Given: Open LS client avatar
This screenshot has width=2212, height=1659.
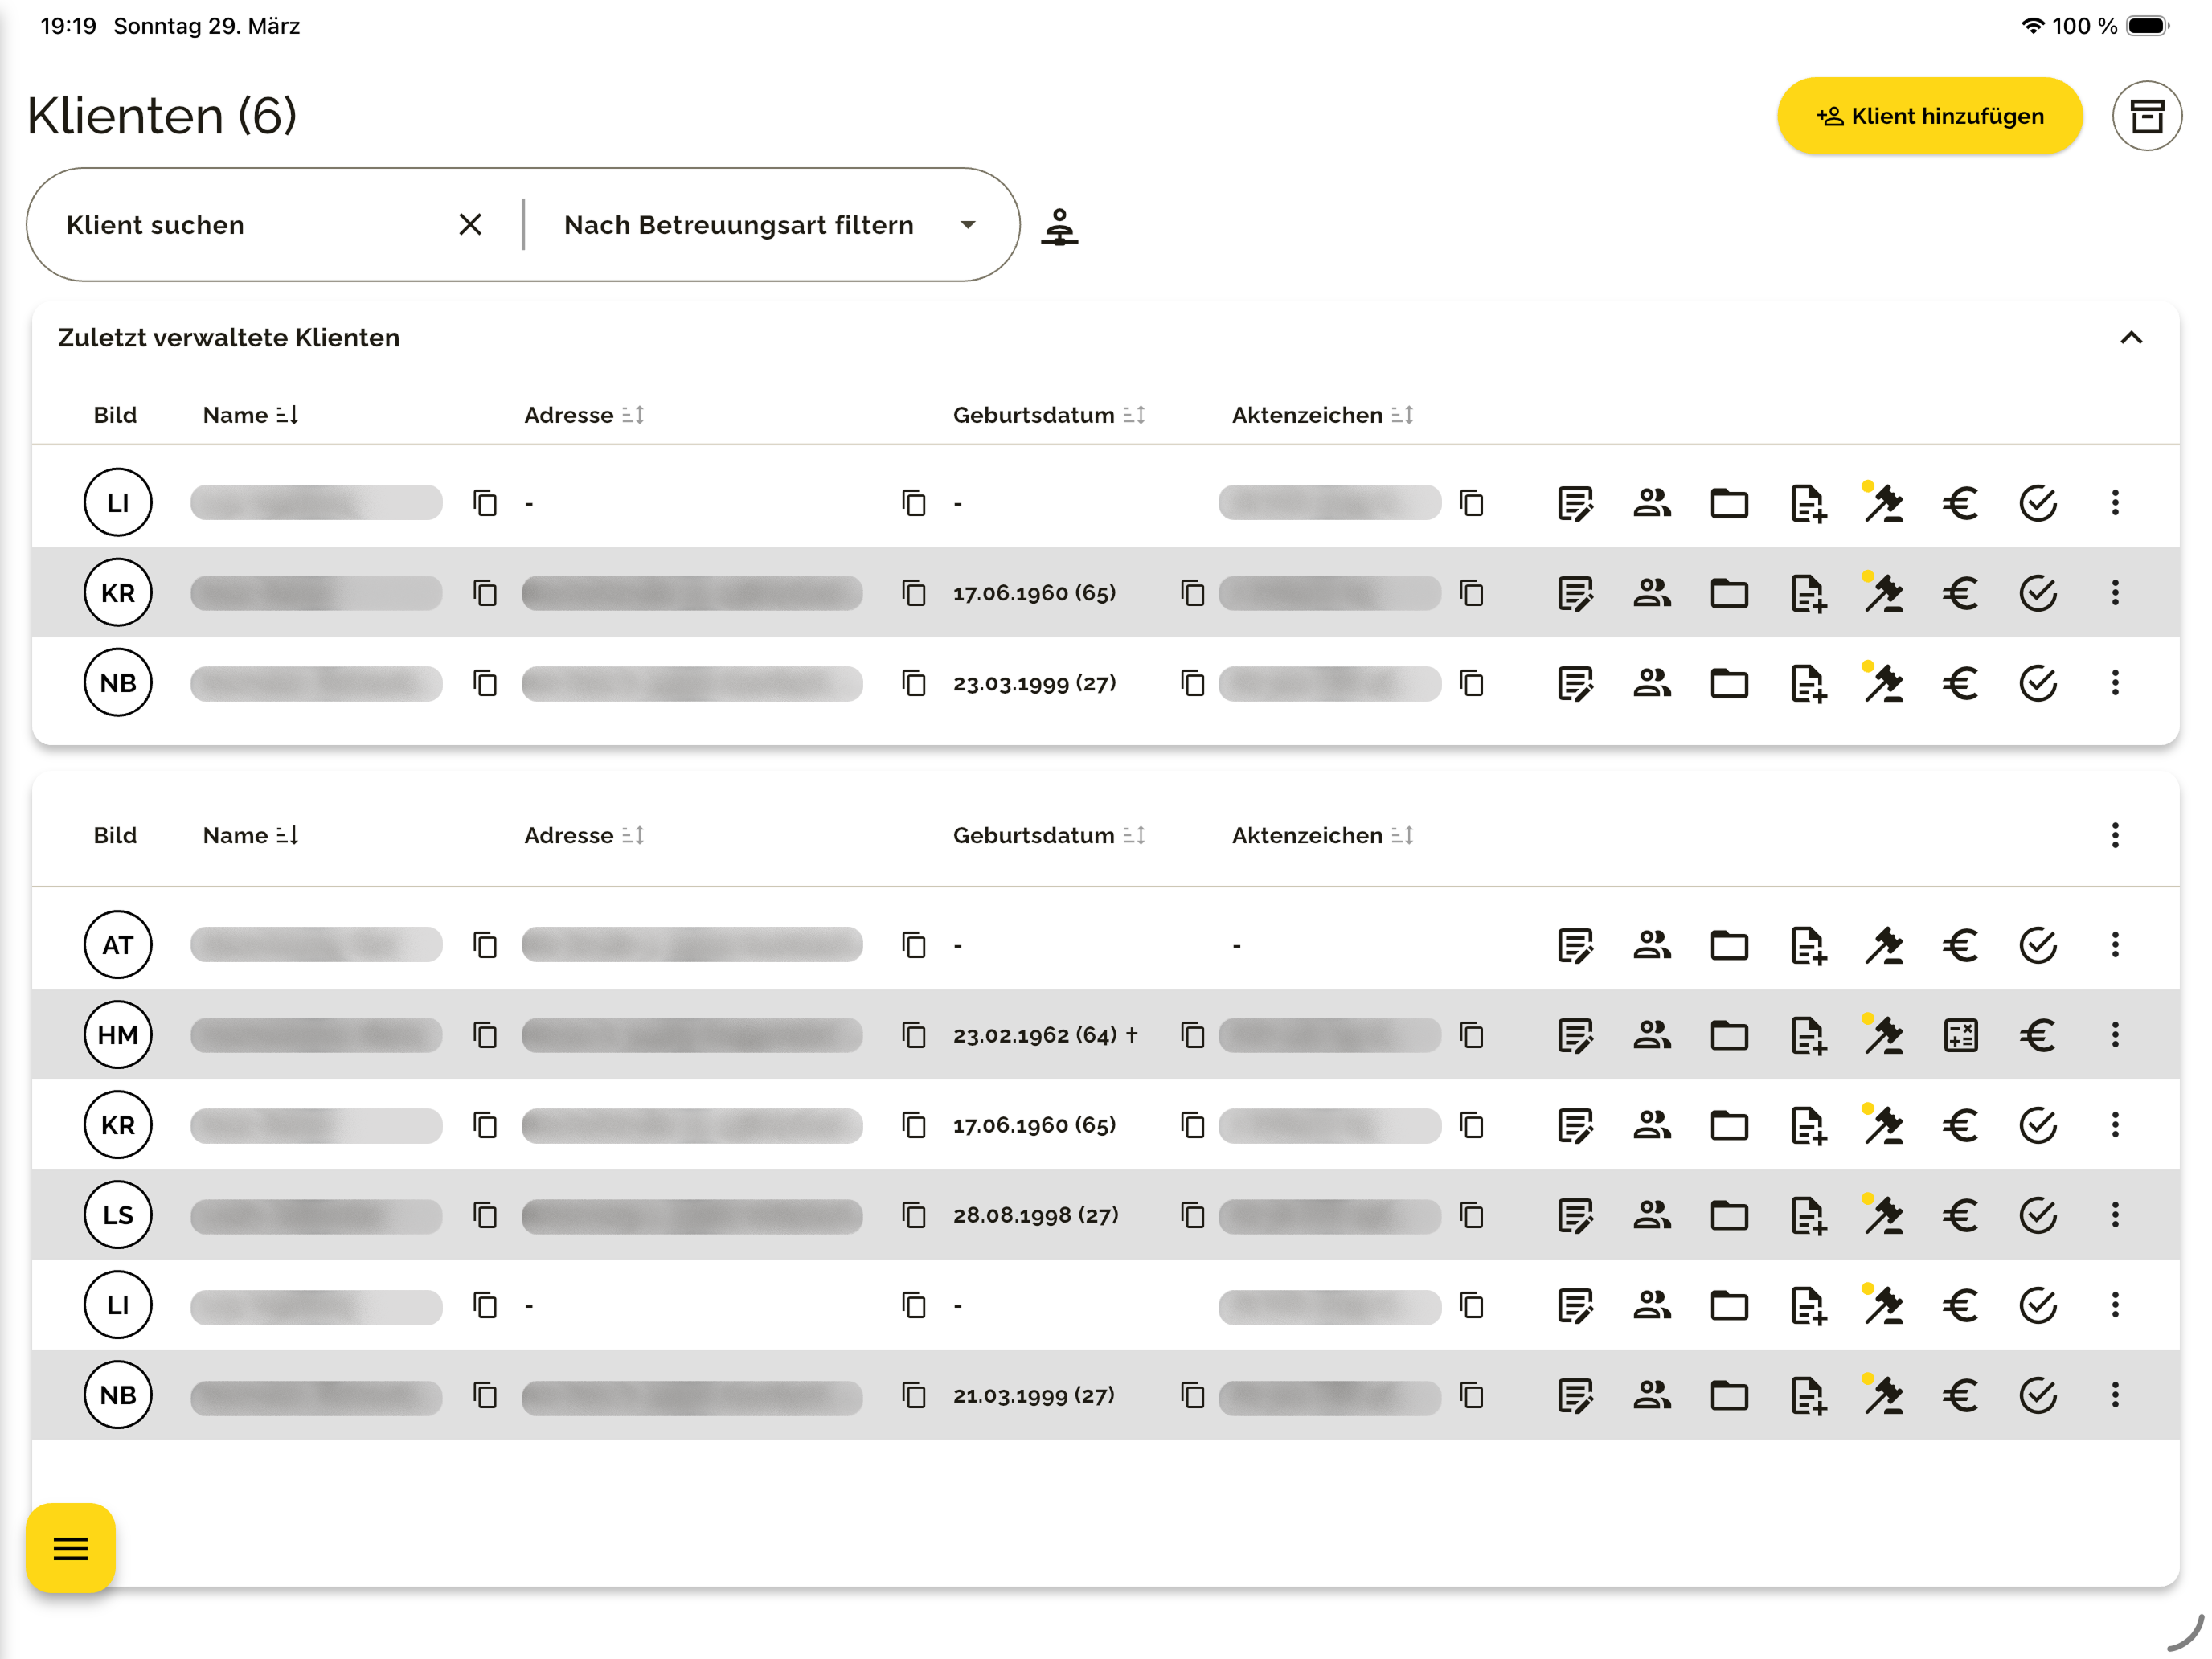Looking at the screenshot, I should (118, 1214).
